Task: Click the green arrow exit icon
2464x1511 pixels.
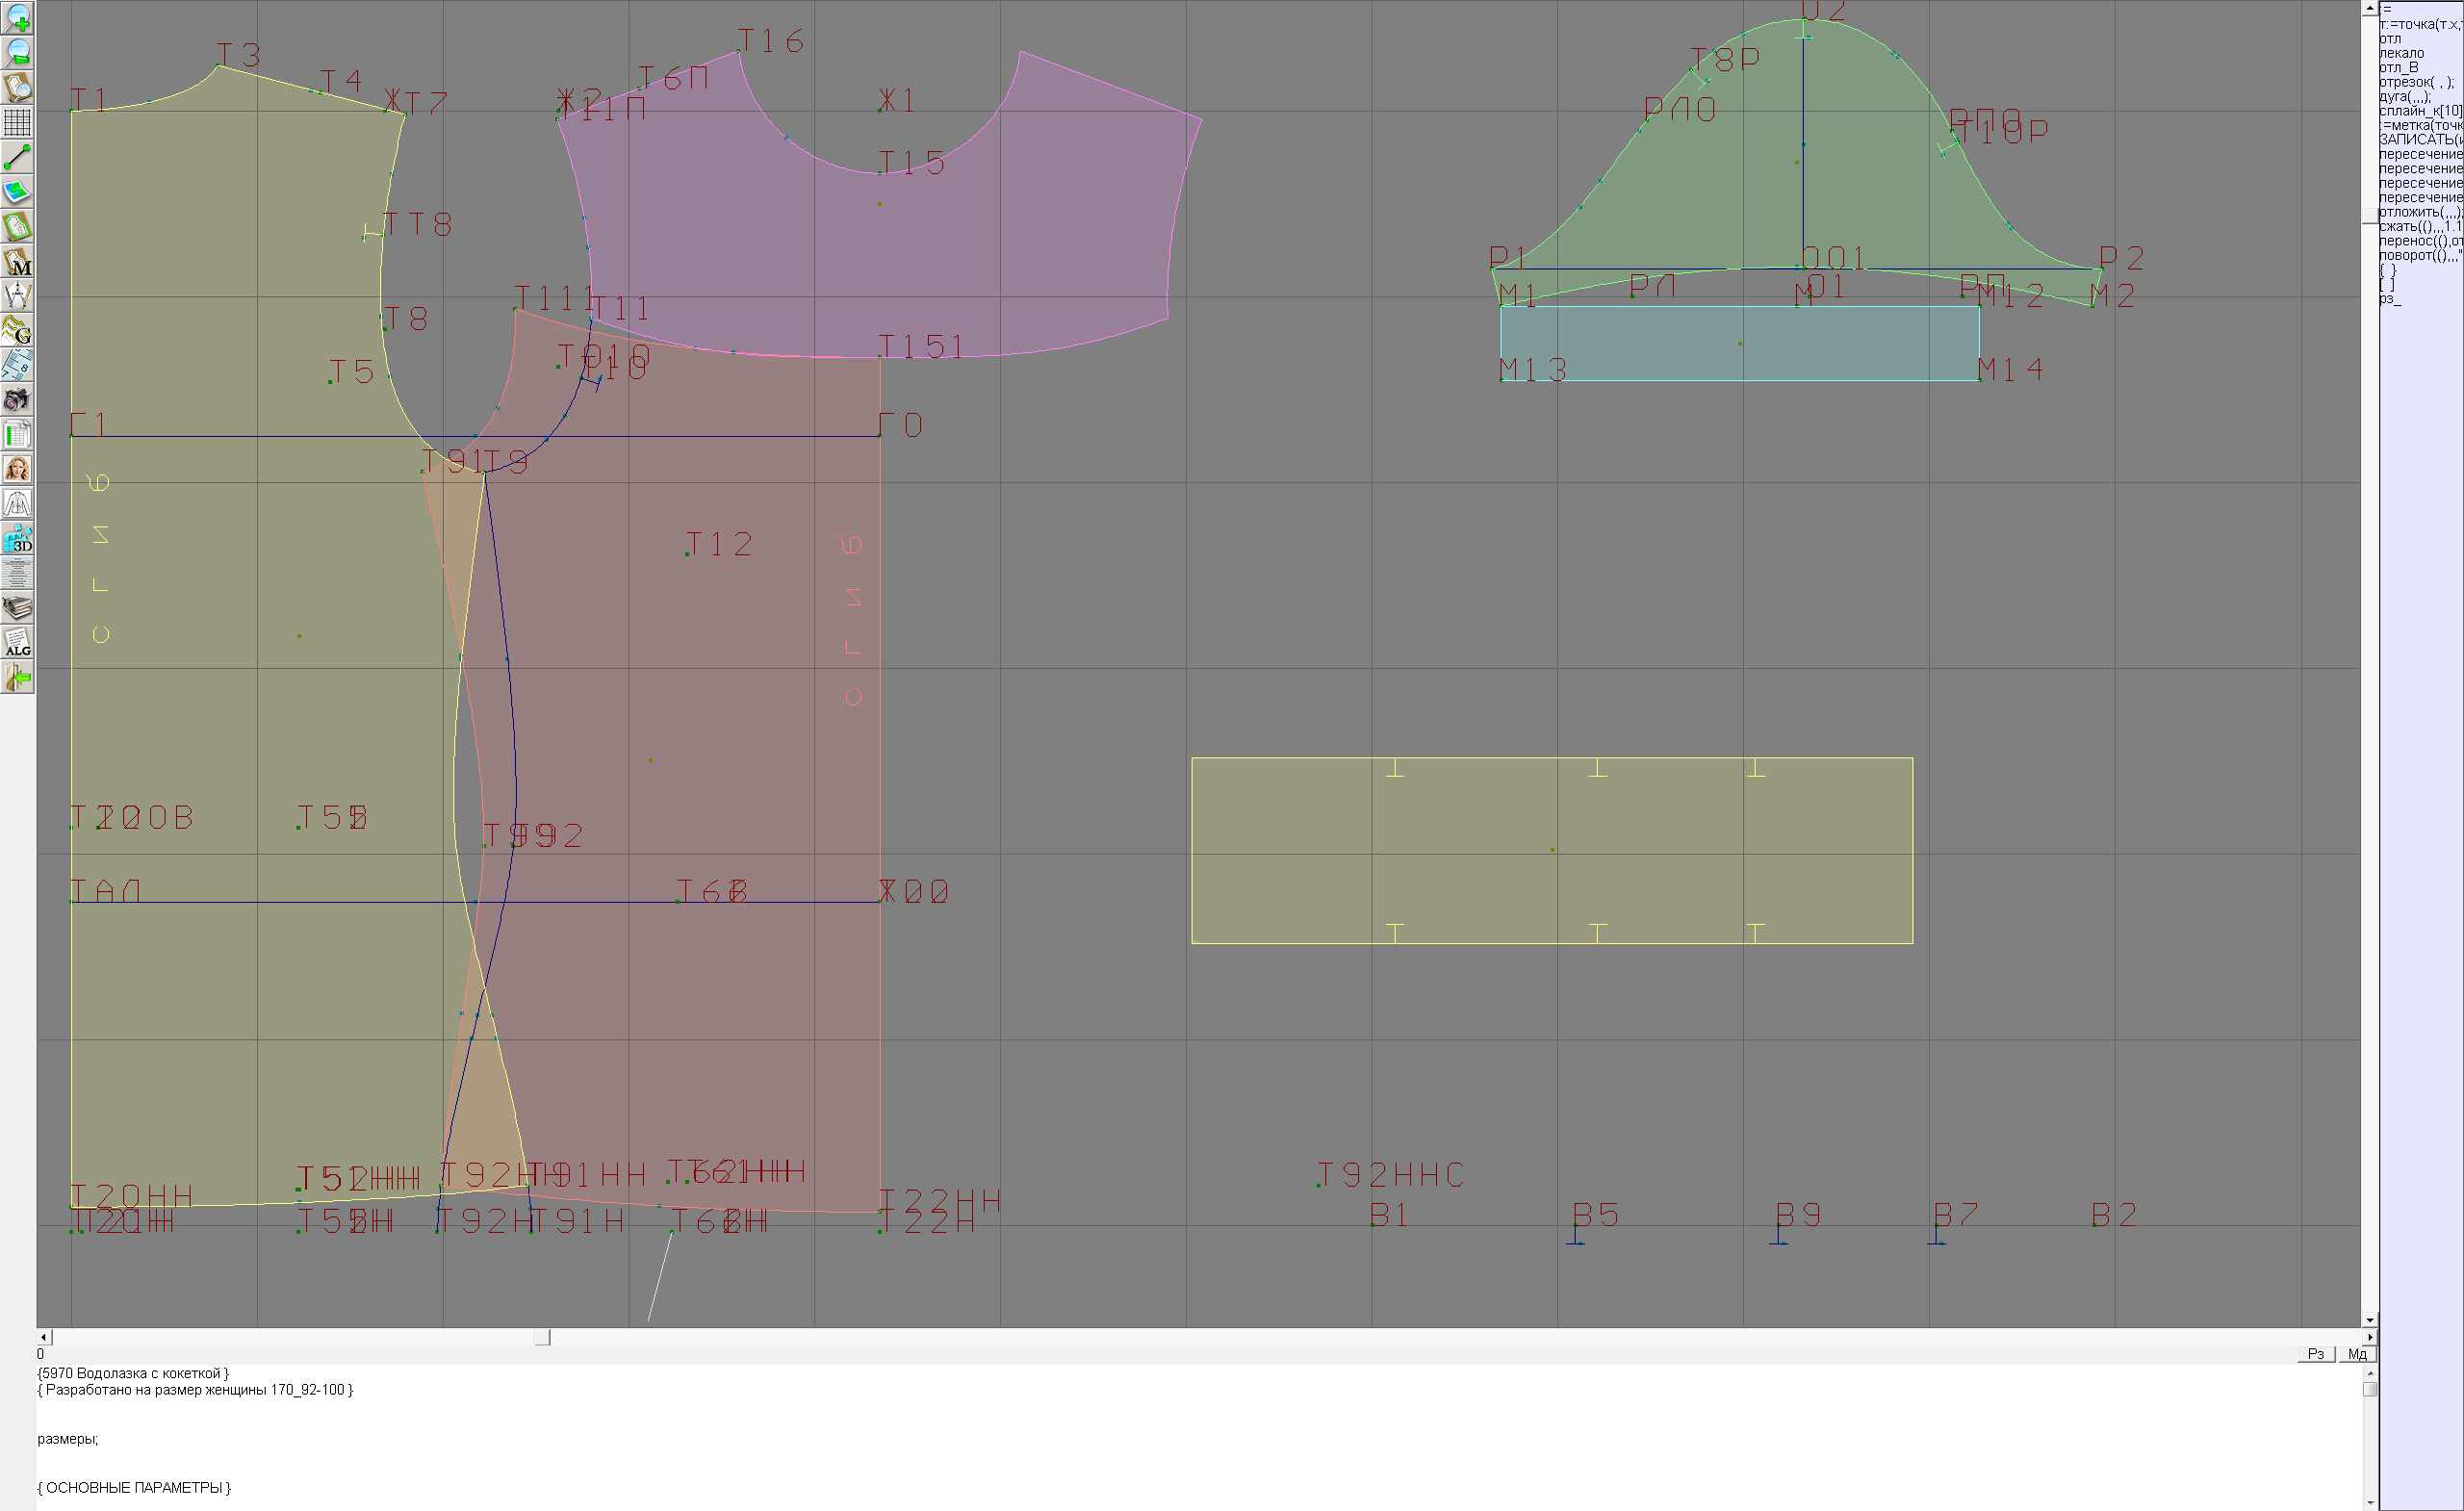Action: [x=17, y=678]
